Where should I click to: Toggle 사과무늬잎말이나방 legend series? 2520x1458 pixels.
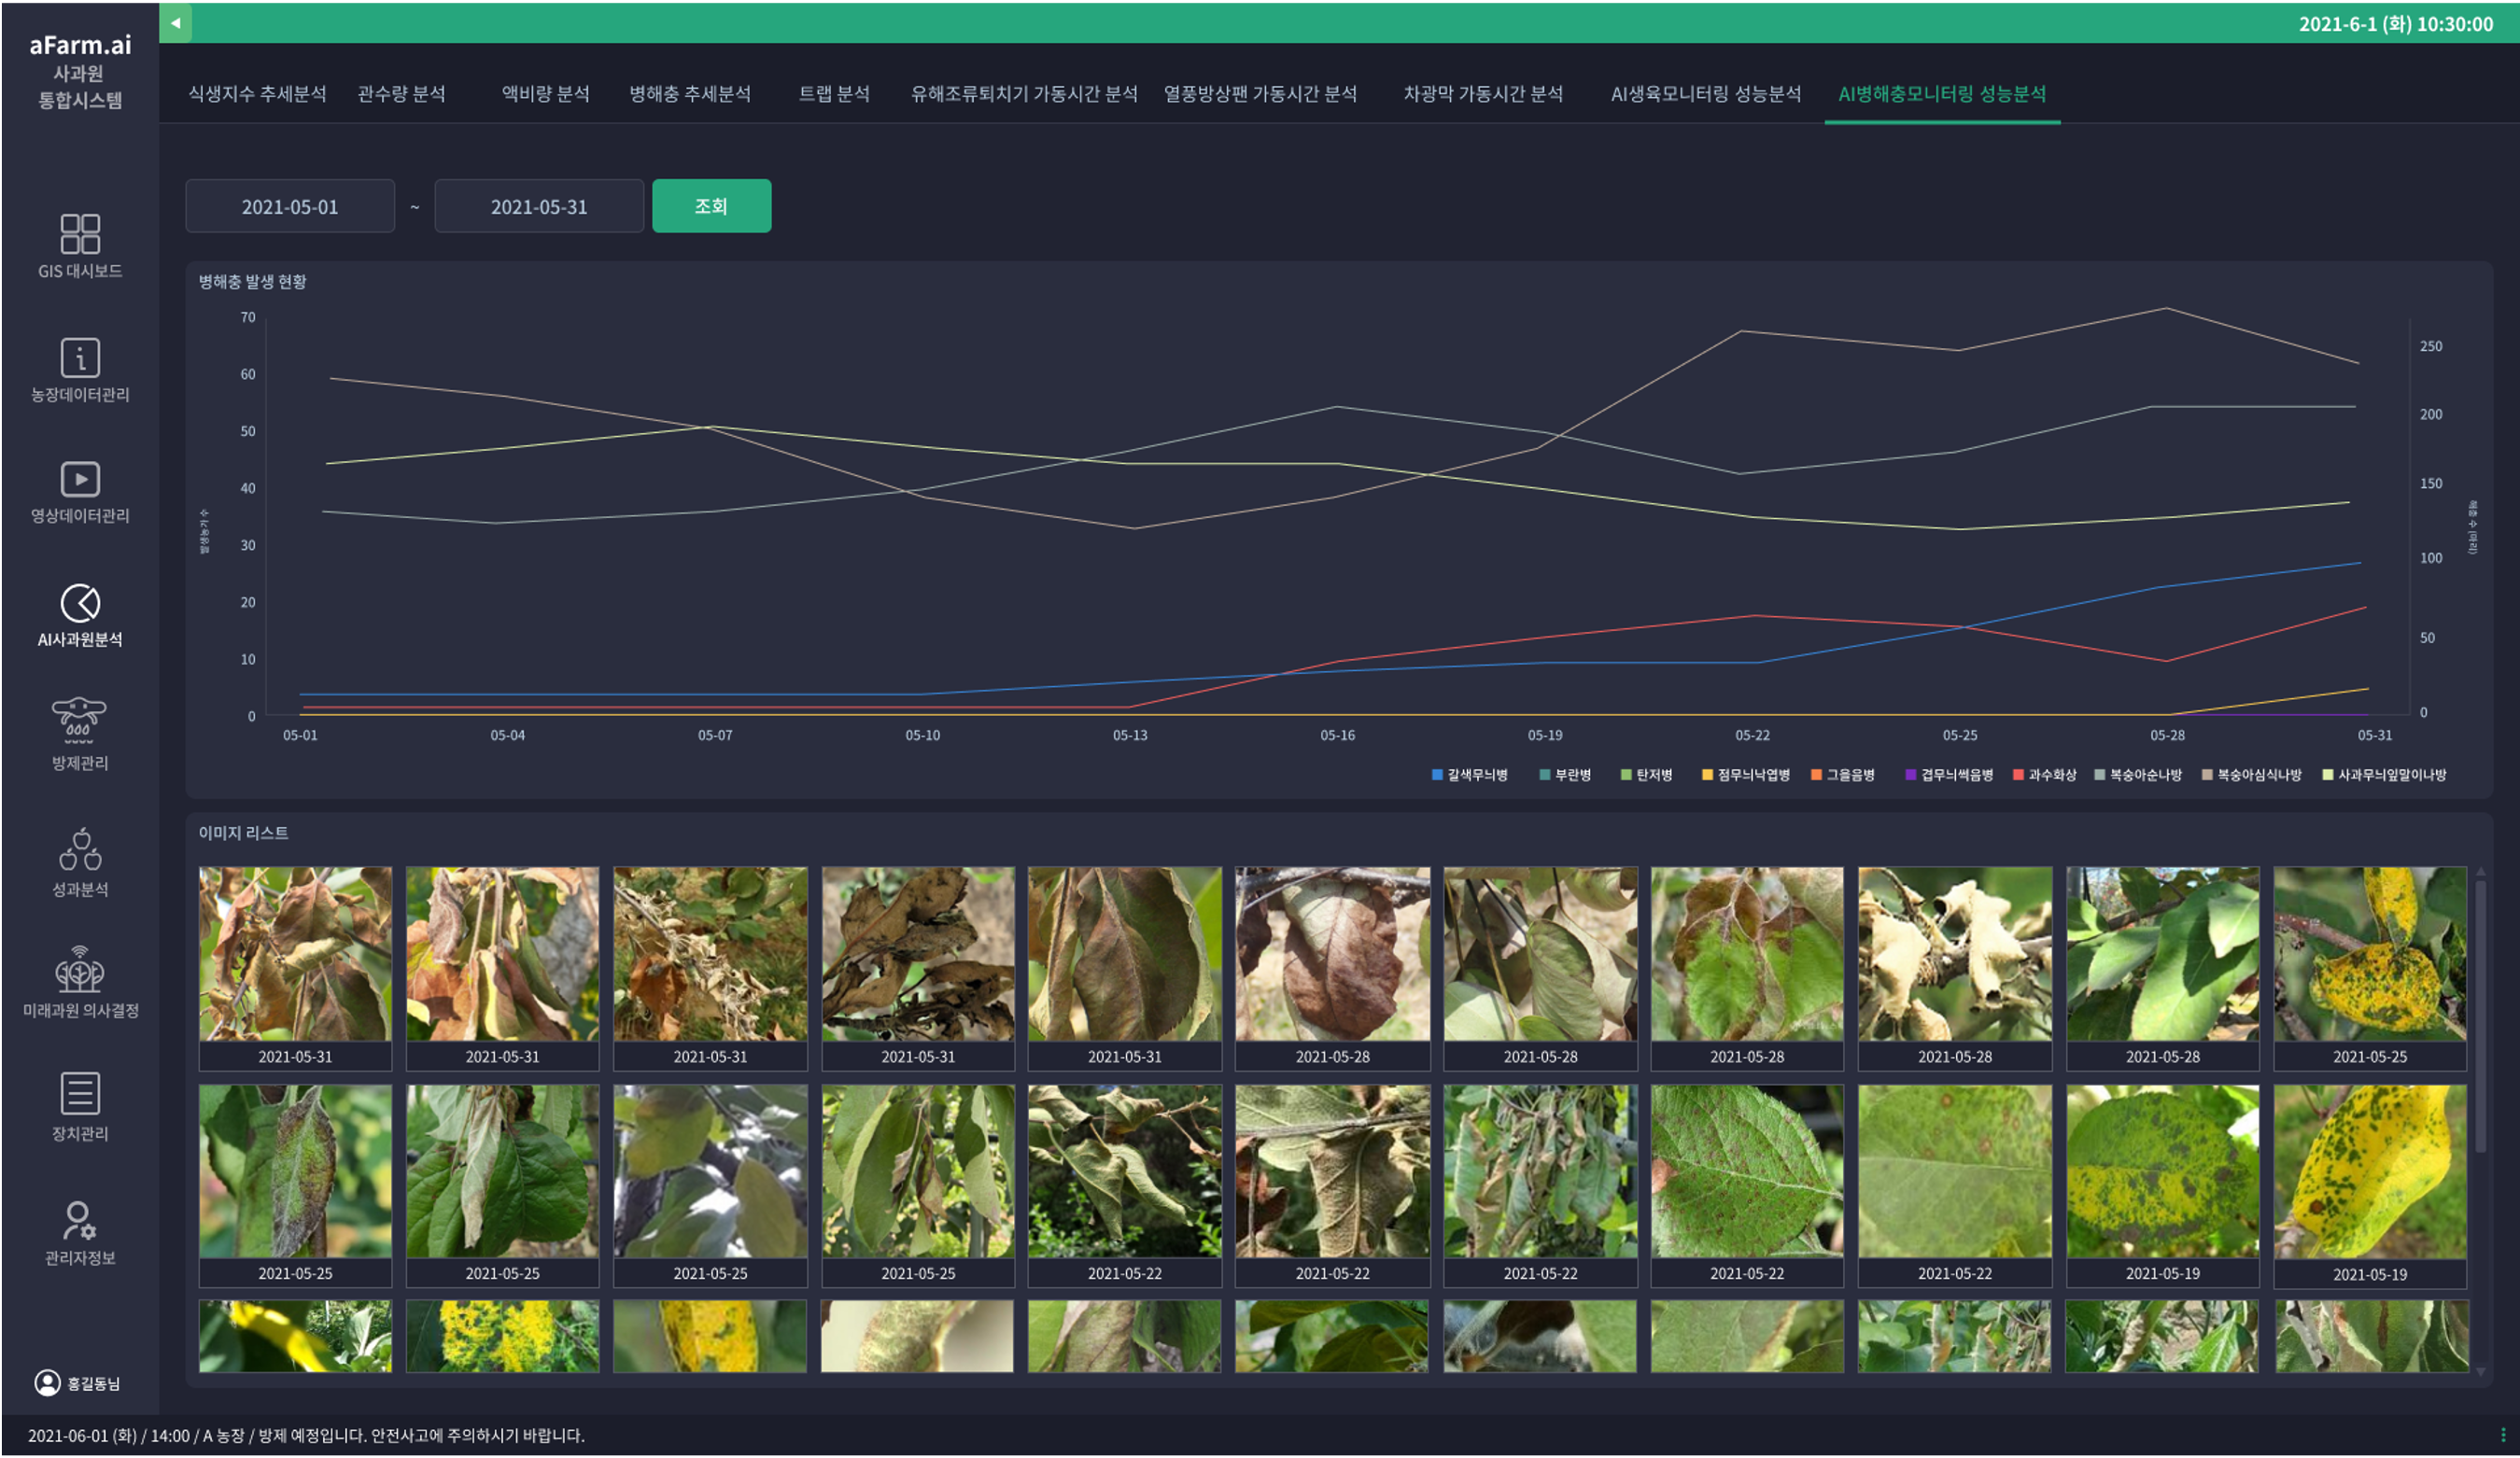tap(2383, 775)
